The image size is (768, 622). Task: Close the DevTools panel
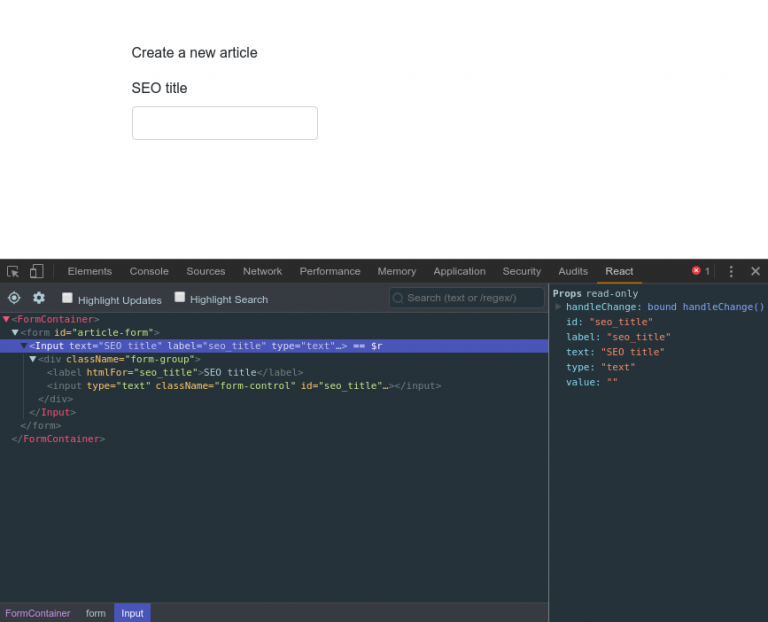755,271
